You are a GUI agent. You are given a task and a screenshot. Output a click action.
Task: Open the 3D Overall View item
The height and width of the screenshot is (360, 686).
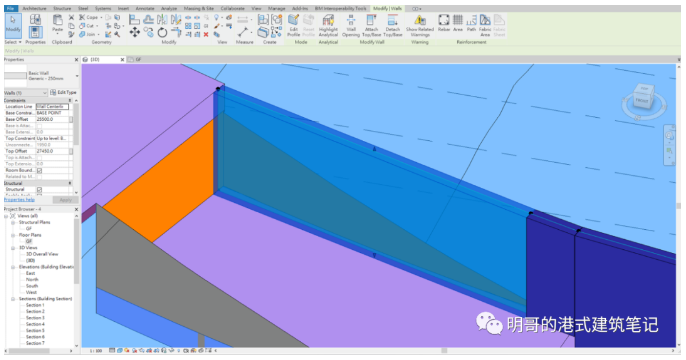point(42,254)
